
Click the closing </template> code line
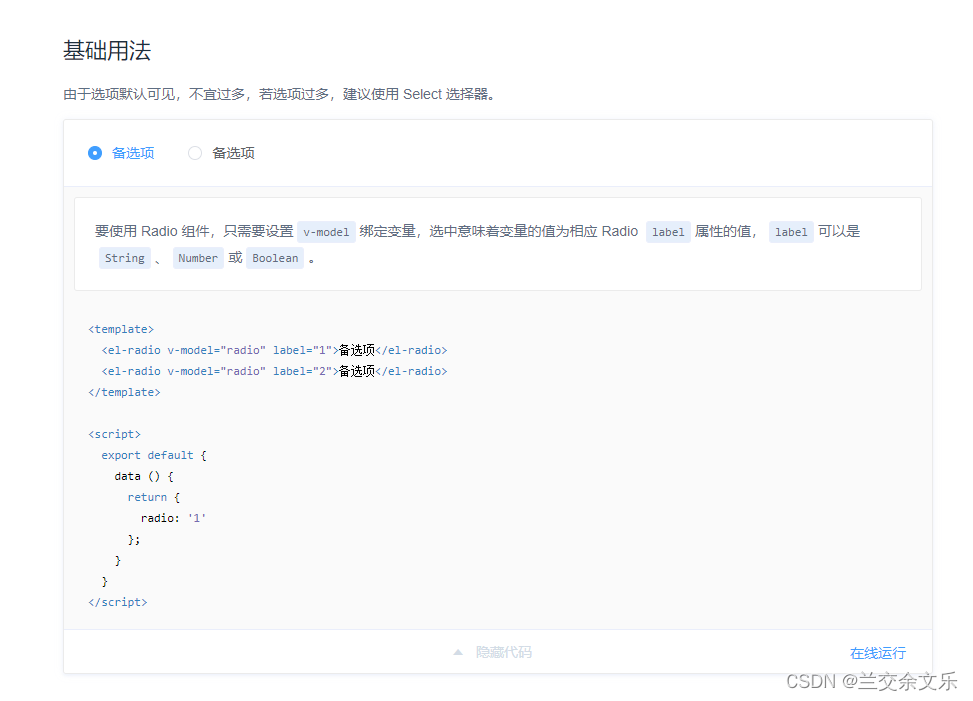click(x=124, y=393)
